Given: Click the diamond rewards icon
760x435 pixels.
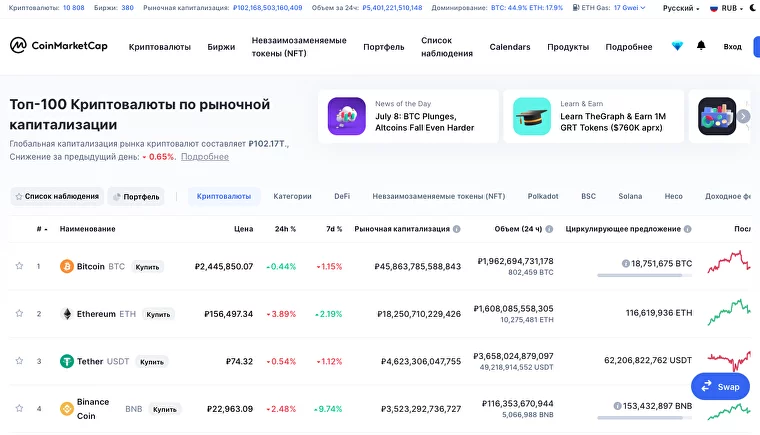Looking at the screenshot, I should tap(677, 46).
